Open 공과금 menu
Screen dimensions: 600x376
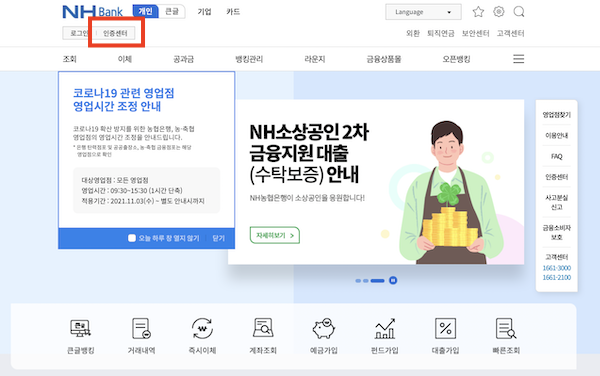click(184, 59)
